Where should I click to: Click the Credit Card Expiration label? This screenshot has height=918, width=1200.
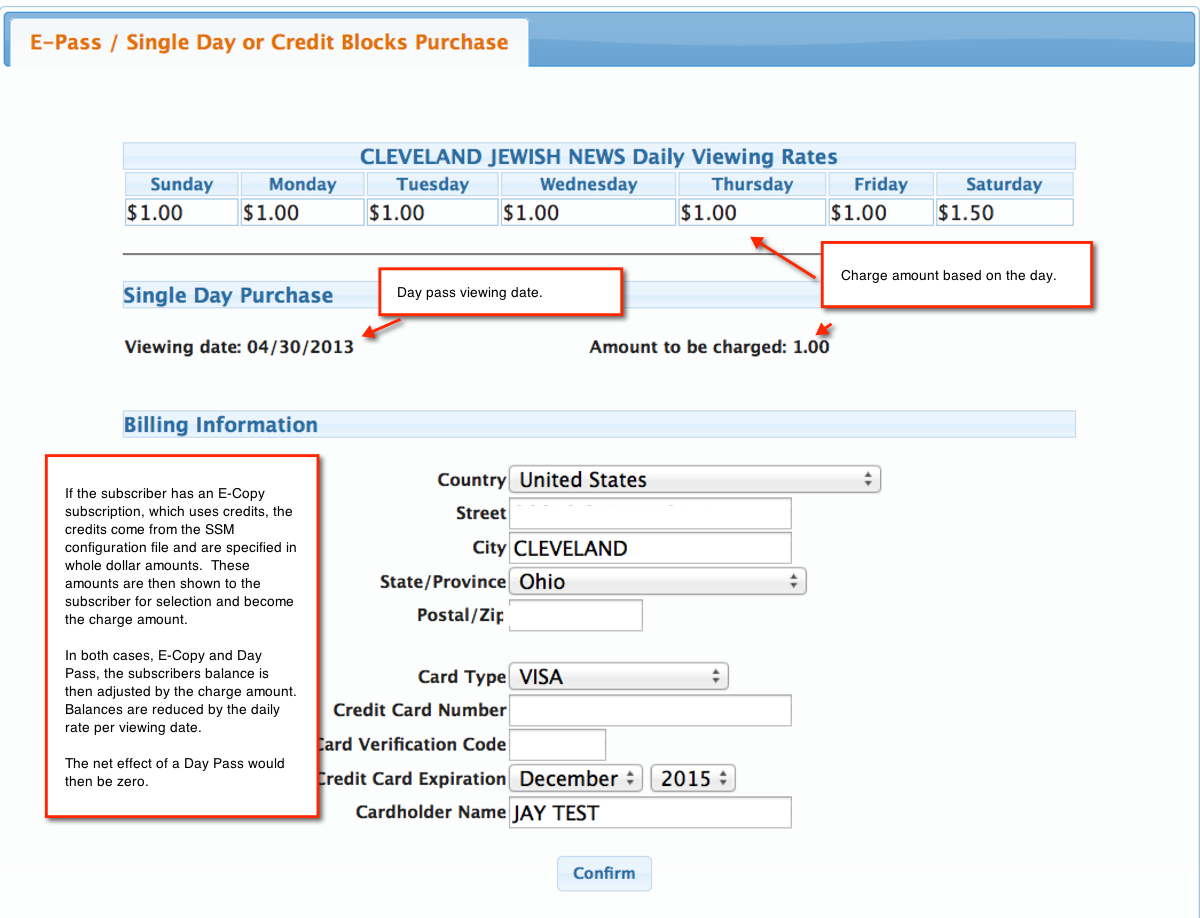pos(411,778)
